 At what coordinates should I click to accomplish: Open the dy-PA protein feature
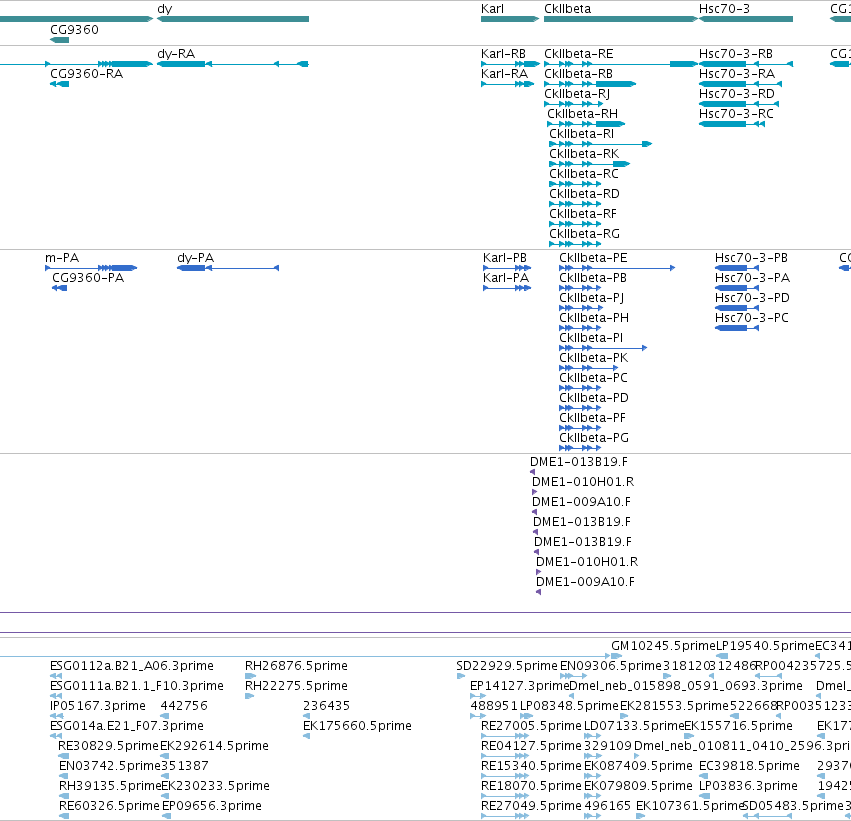click(195, 258)
